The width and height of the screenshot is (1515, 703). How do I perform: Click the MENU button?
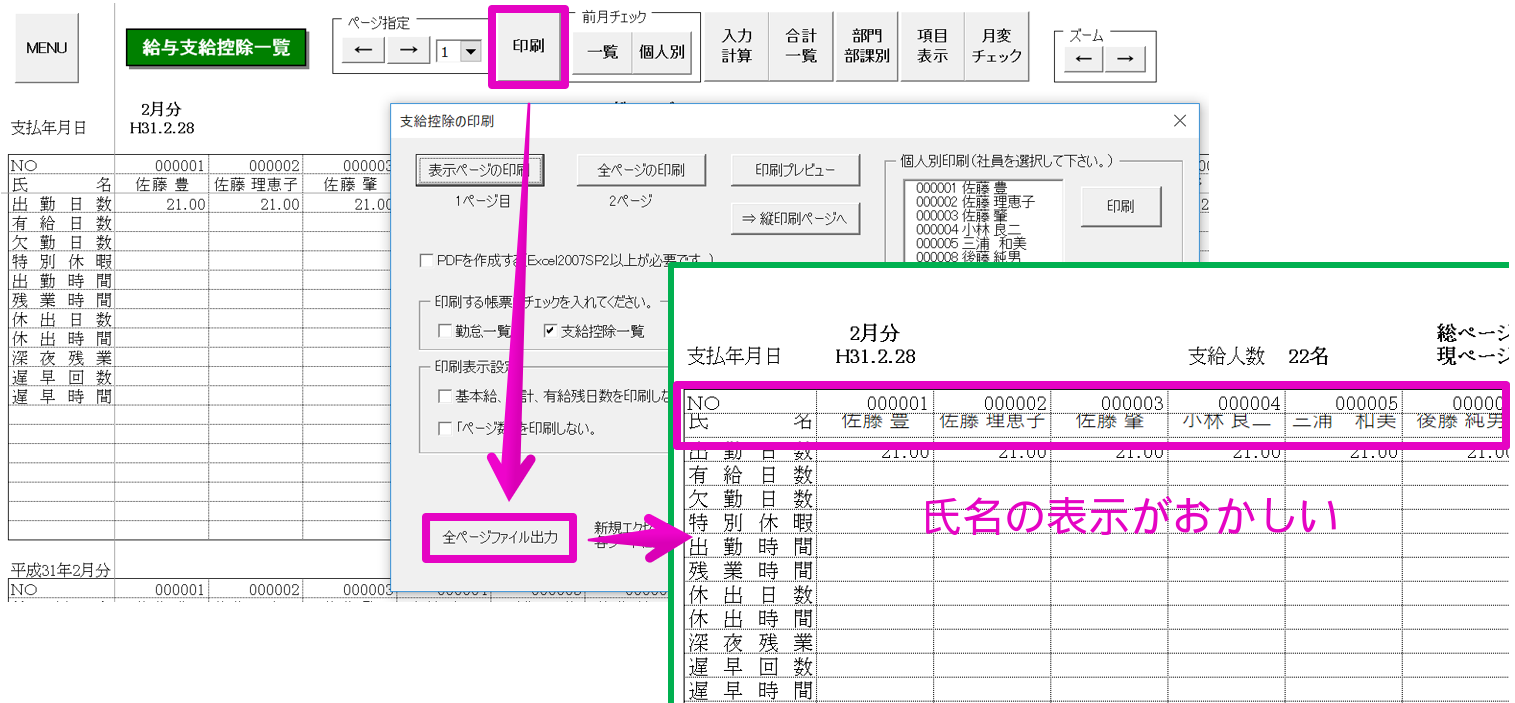(47, 48)
